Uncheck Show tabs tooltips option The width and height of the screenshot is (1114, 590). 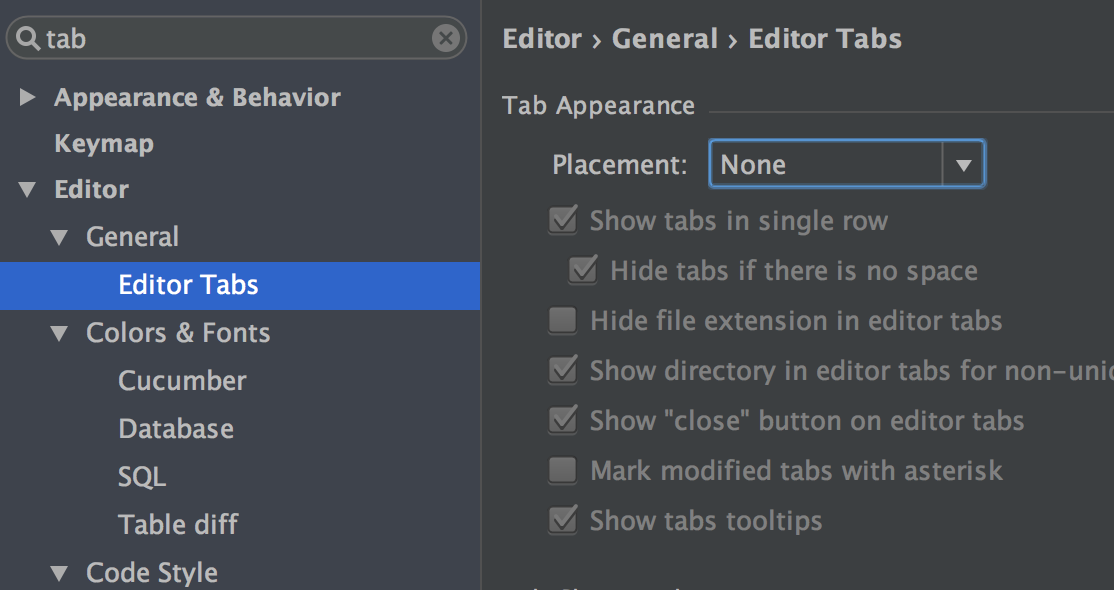click(x=563, y=520)
